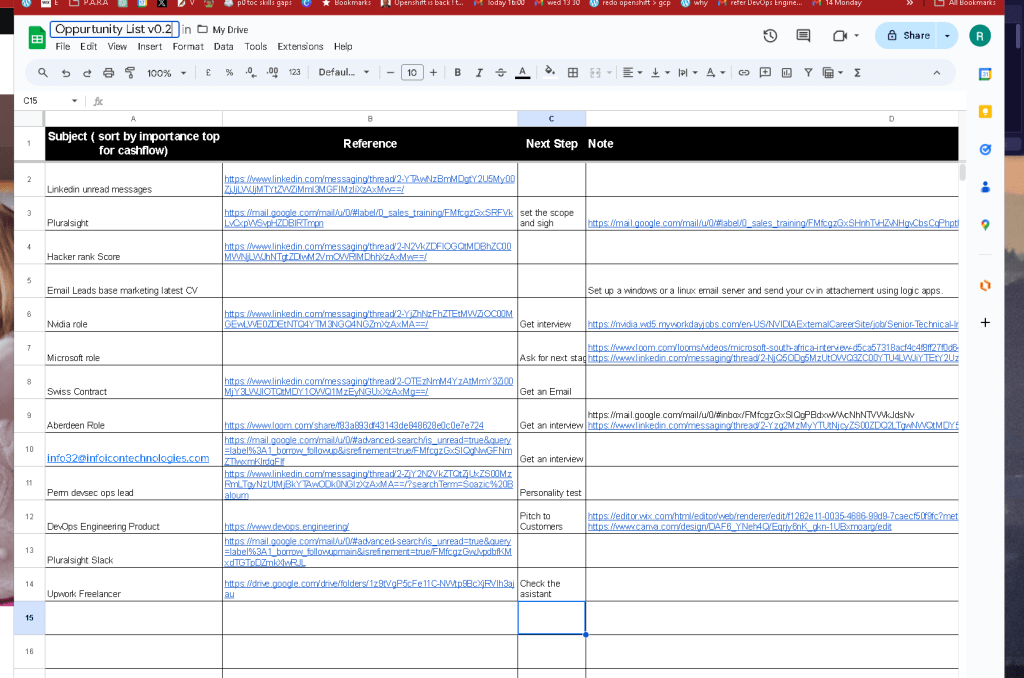Open the zoom 100% dropdown
The width and height of the screenshot is (1024, 678).
[166, 73]
